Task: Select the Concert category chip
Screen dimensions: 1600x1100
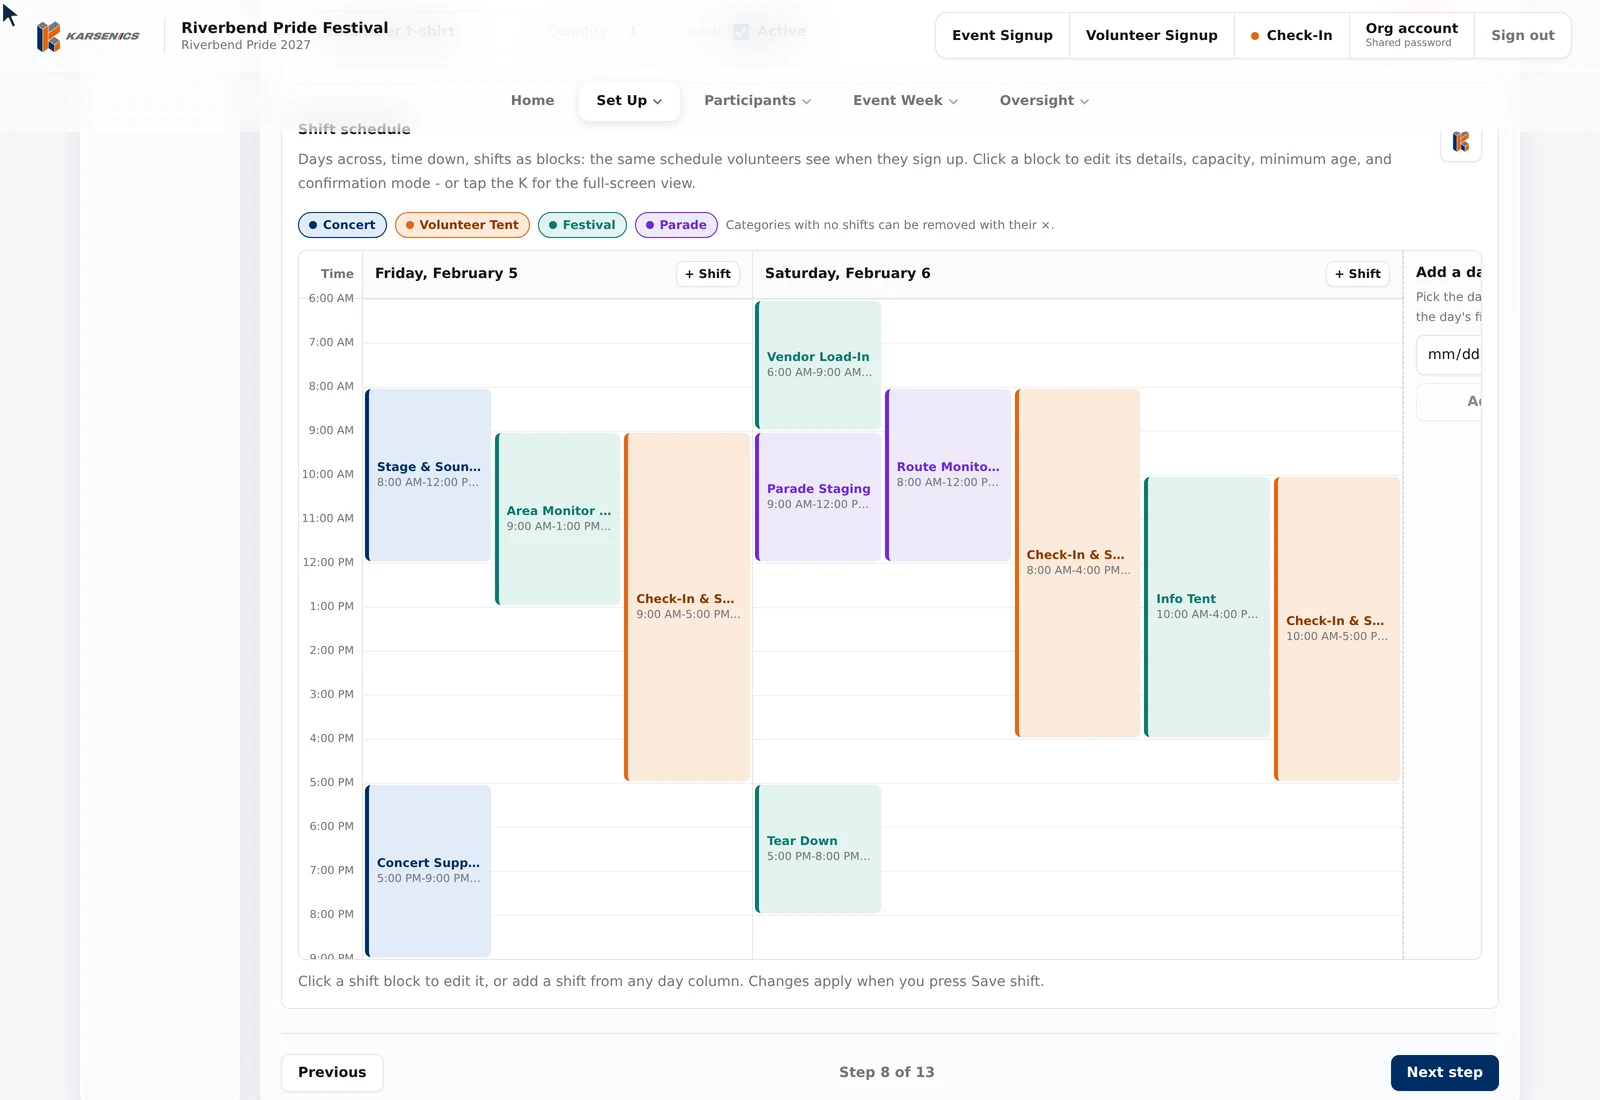Action: (x=342, y=225)
